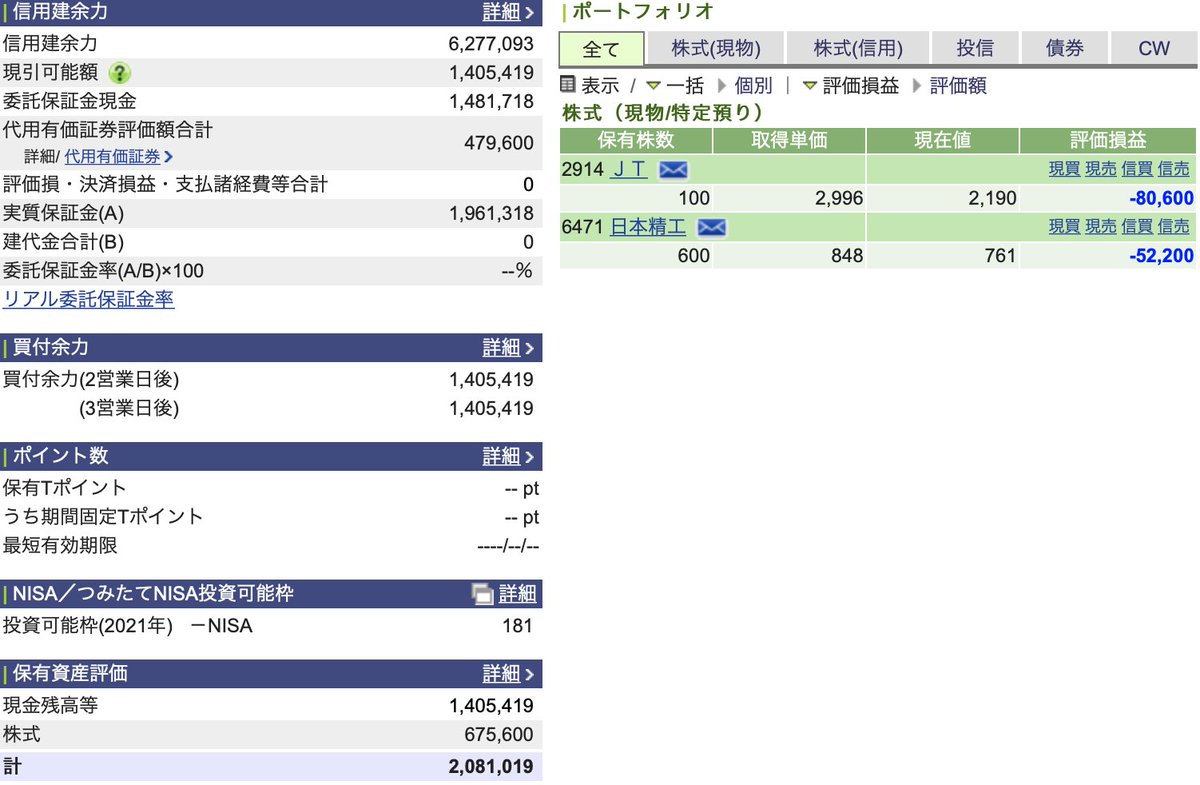This screenshot has height=785, width=1200.
Task: Open 詳細 link in 買付余力 header
Action: point(501,347)
